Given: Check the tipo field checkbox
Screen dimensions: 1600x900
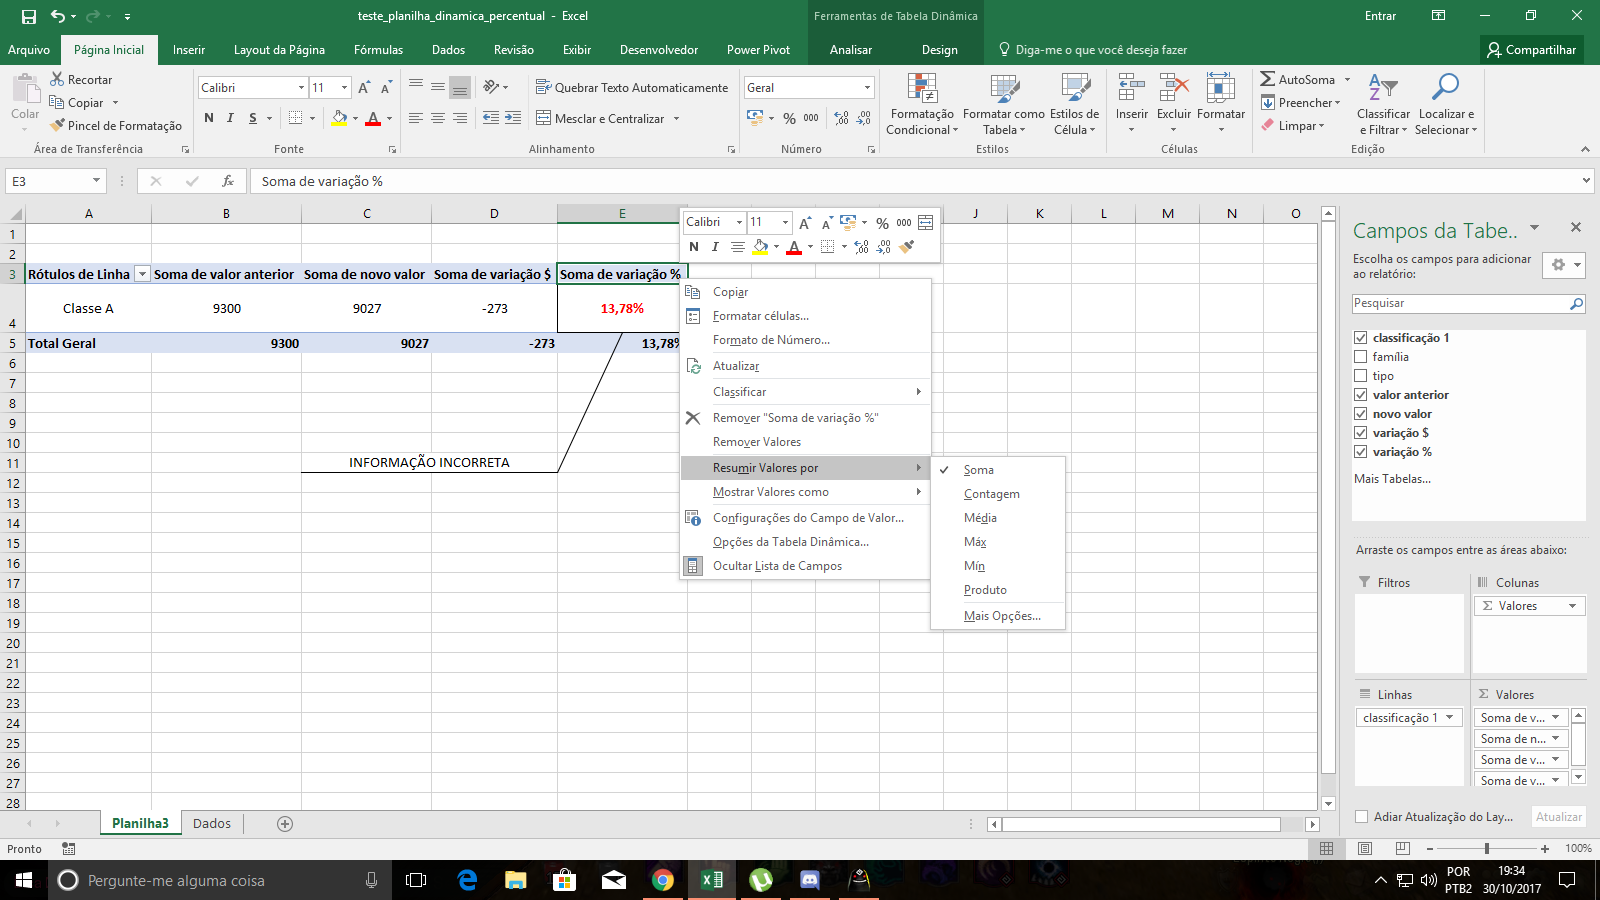Looking at the screenshot, I should tap(1360, 376).
